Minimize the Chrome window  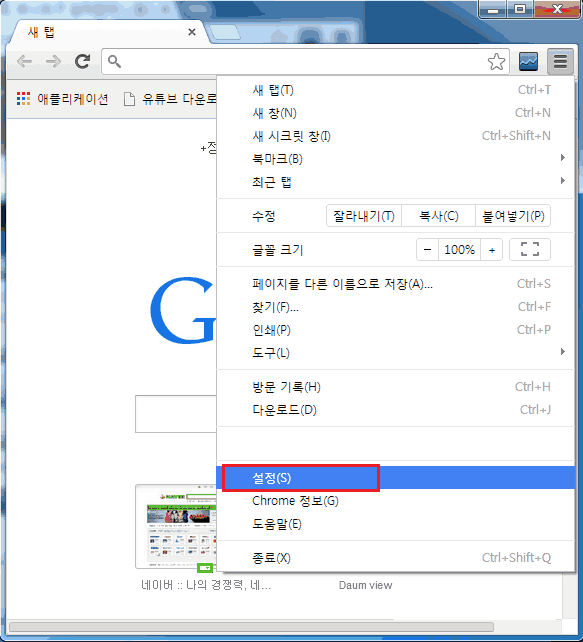click(493, 9)
